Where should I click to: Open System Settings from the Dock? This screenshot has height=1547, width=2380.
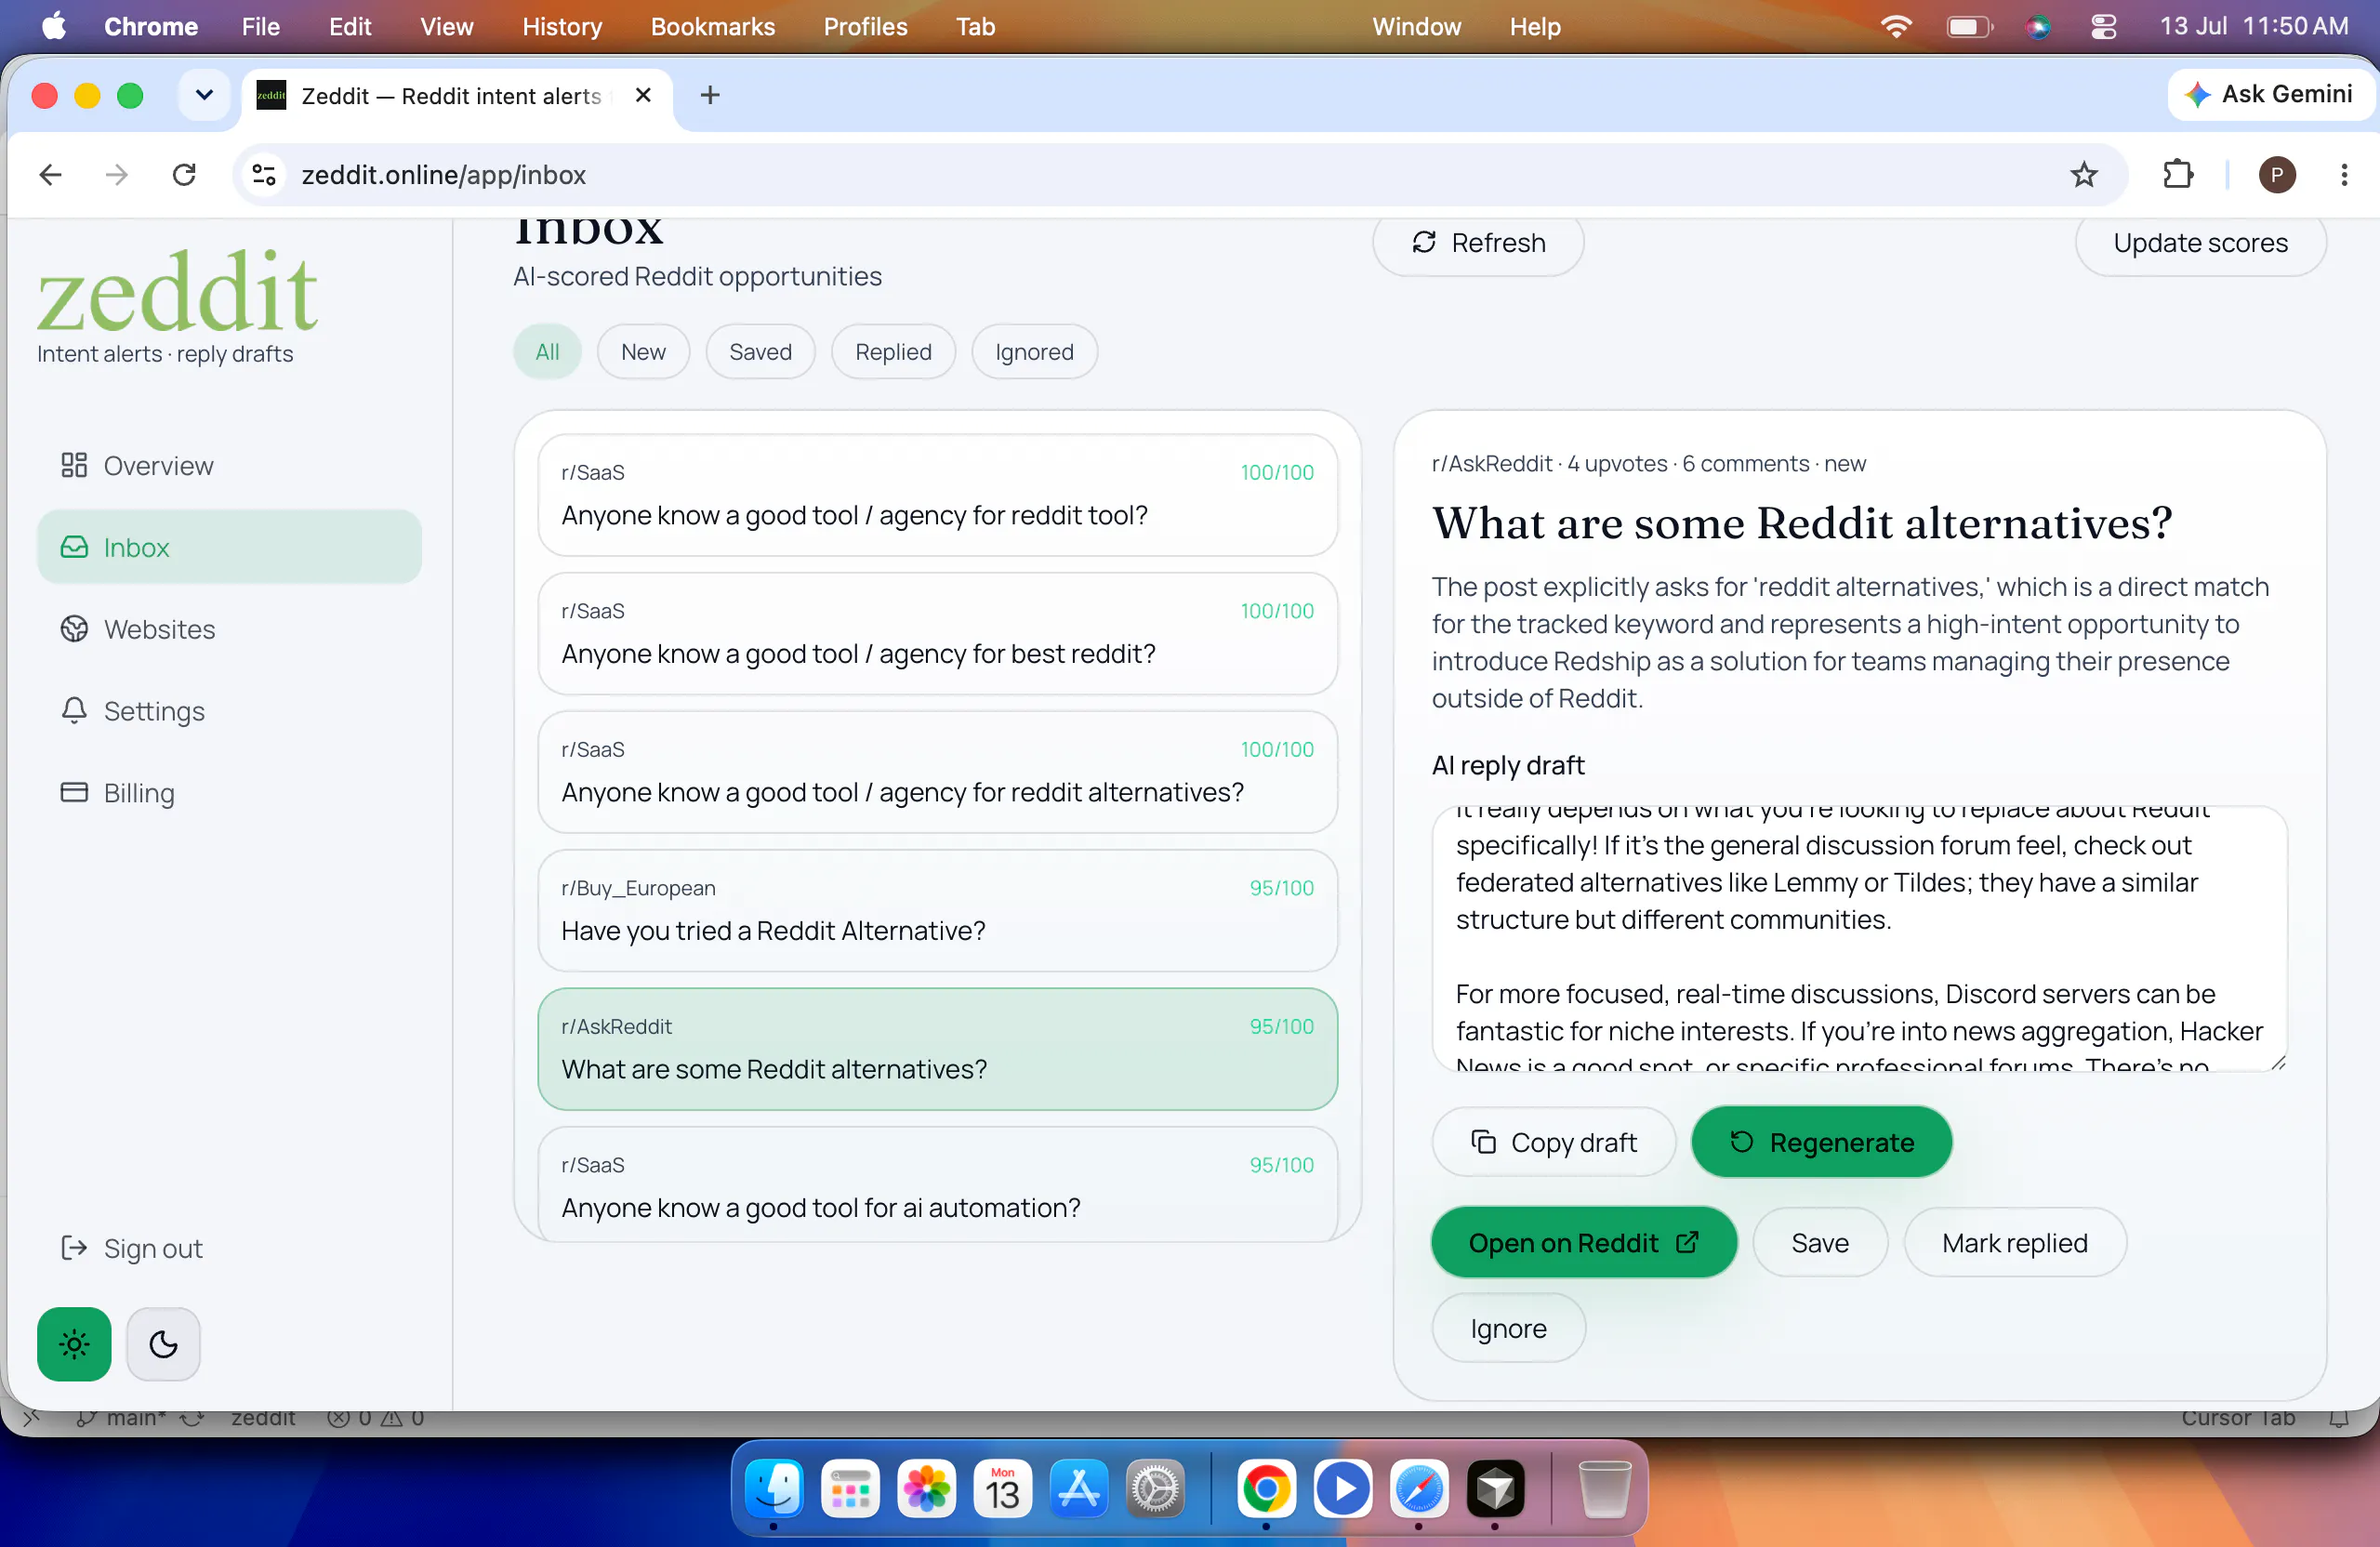coord(1154,1489)
